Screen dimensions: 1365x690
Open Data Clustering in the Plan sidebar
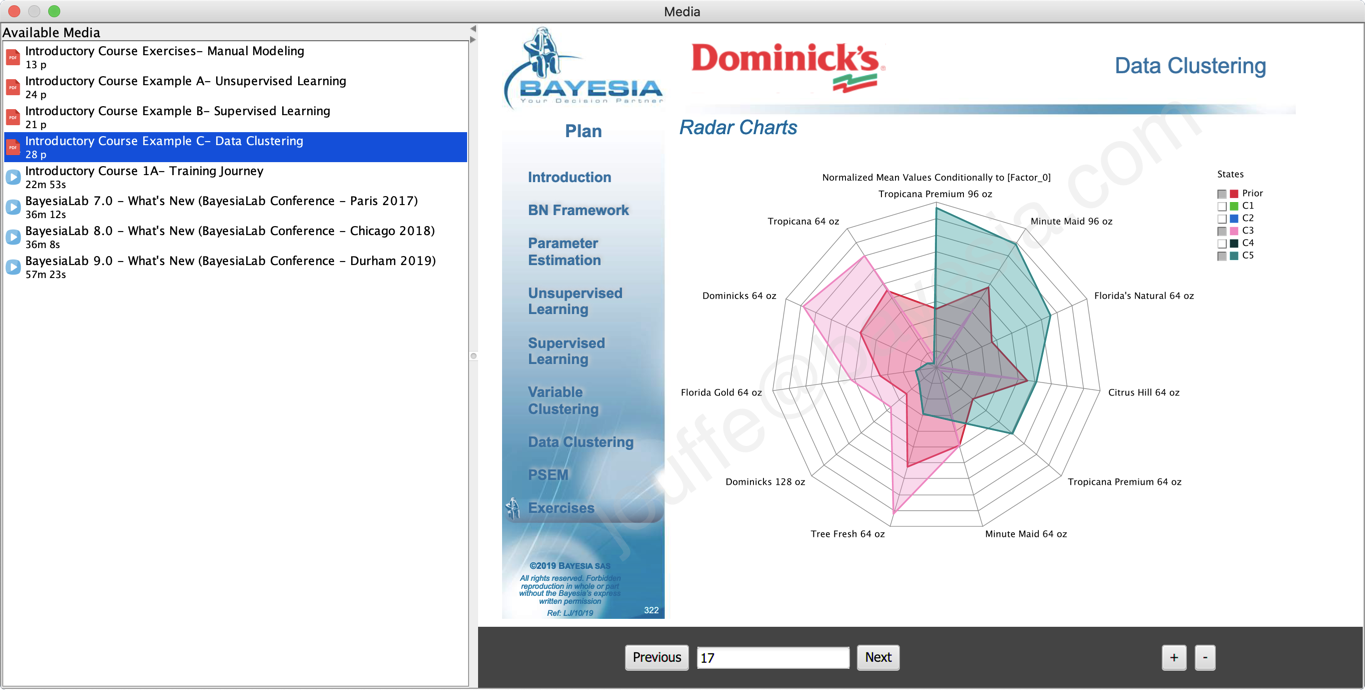[581, 442]
